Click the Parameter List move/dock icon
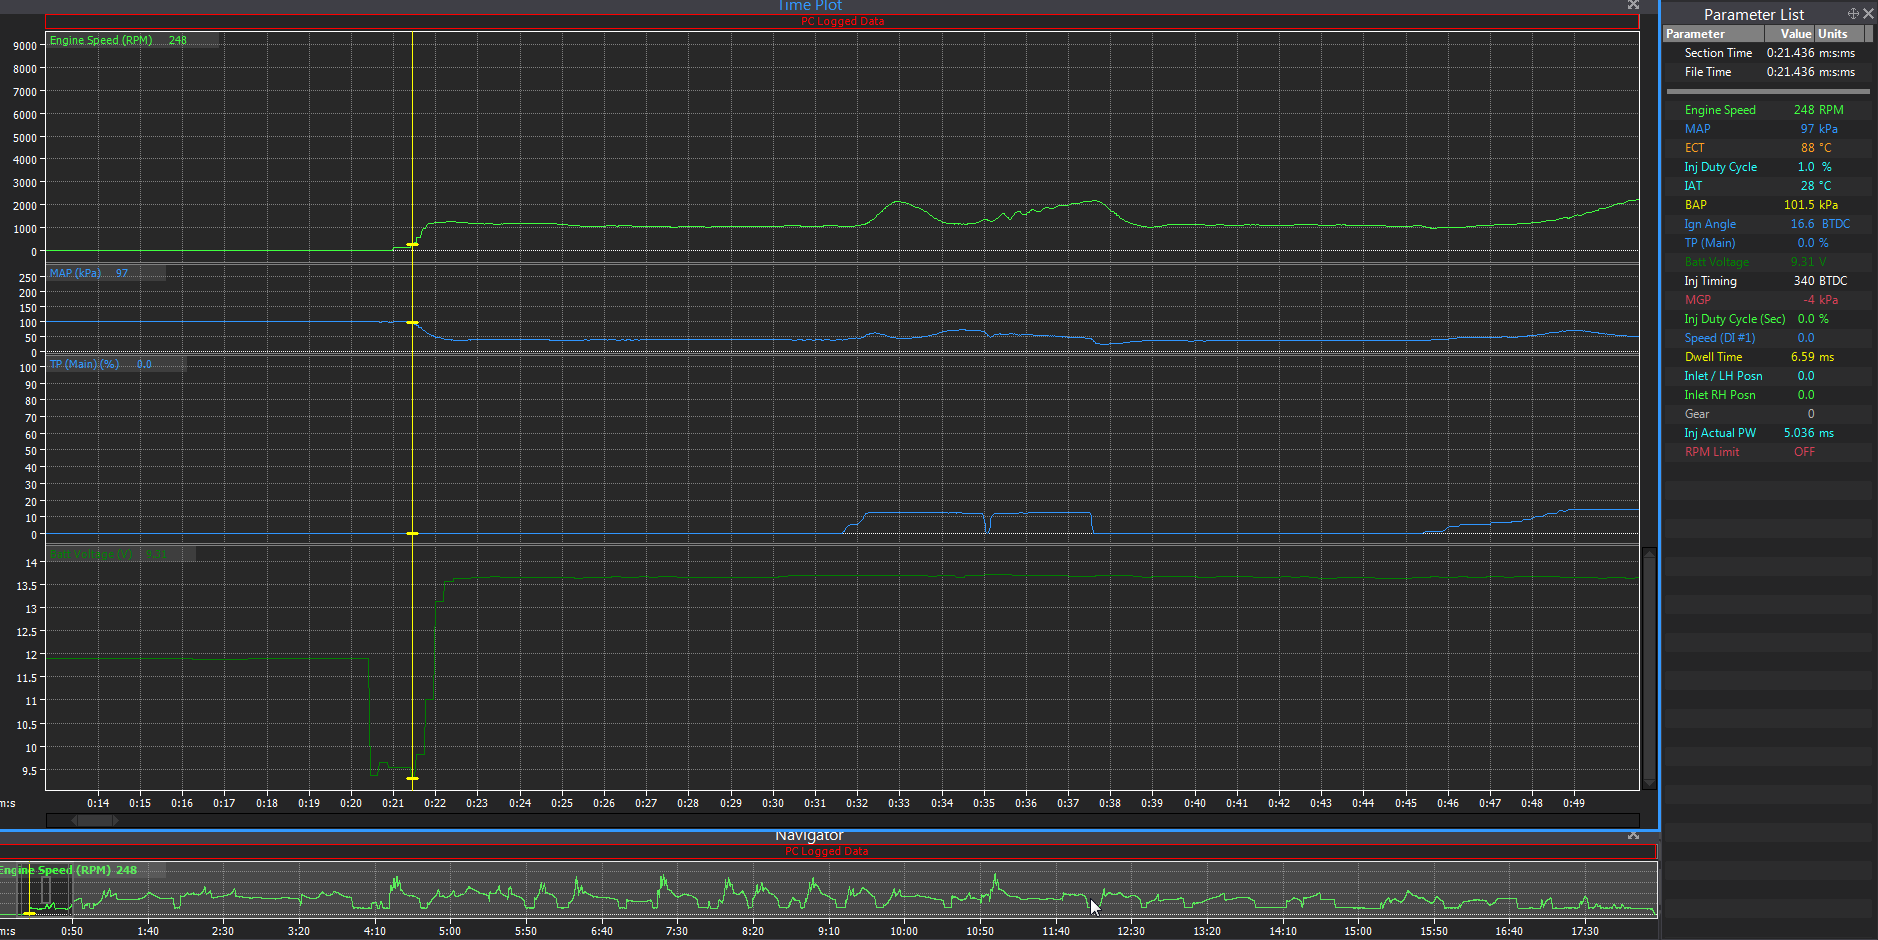The image size is (1878, 940). point(1852,14)
